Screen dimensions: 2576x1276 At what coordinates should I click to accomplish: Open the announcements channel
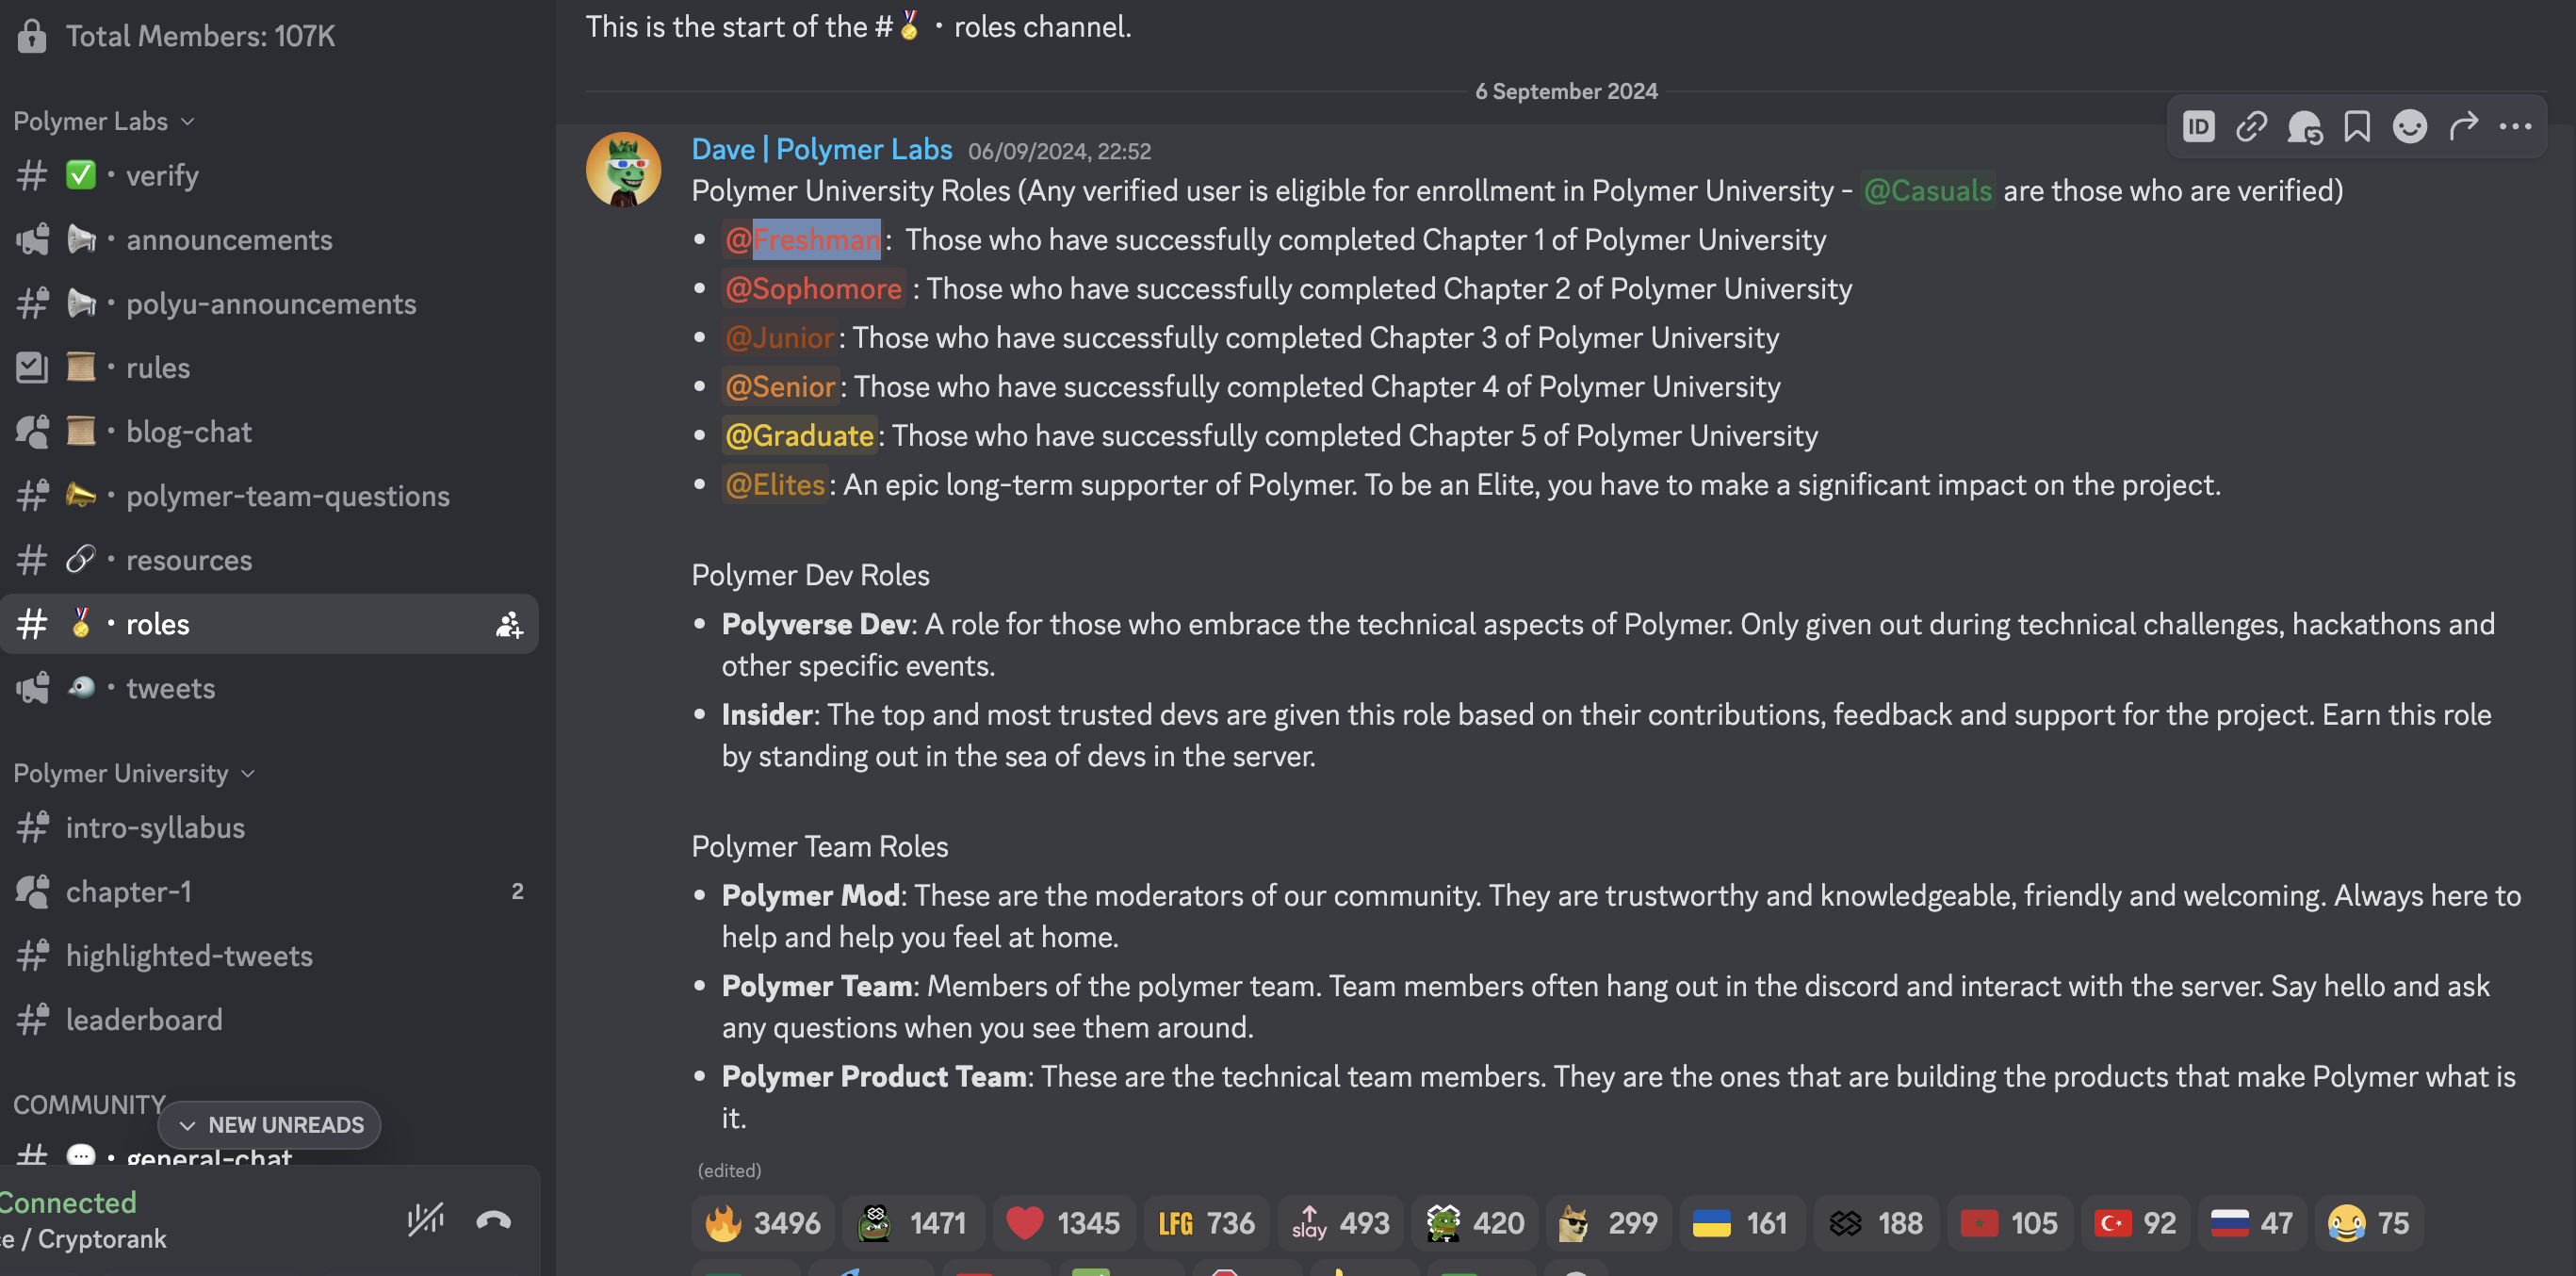pyautogui.click(x=269, y=240)
